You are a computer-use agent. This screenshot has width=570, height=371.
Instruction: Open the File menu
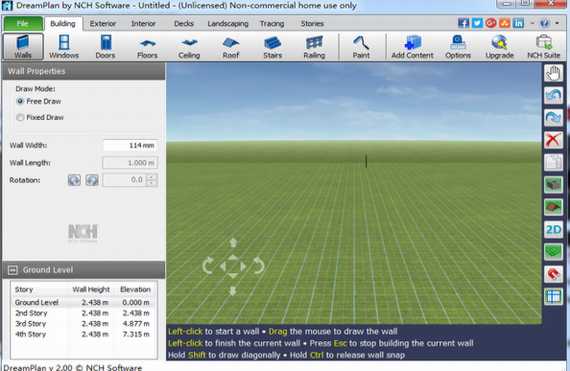coord(23,24)
